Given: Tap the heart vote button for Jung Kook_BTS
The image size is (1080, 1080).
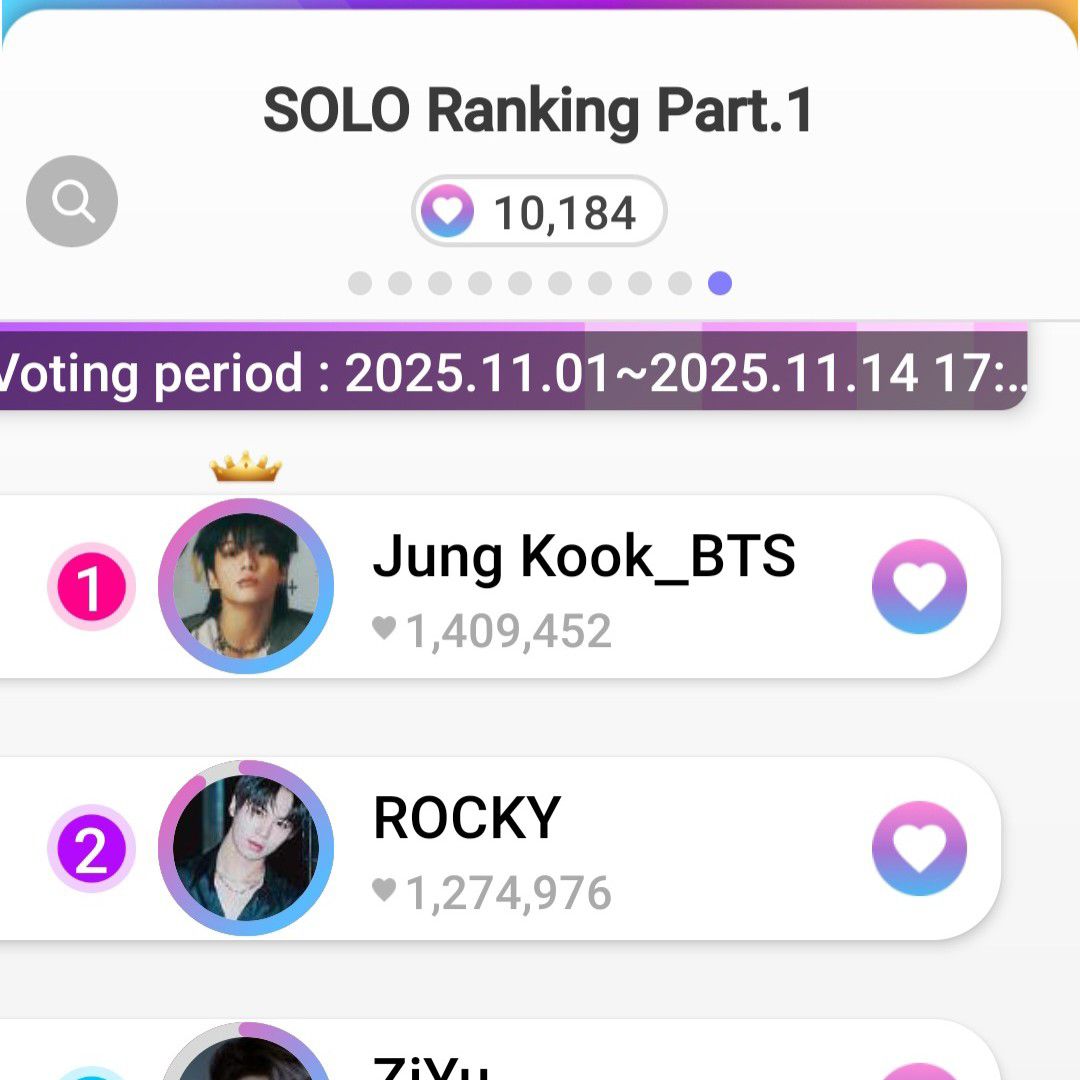Looking at the screenshot, I should coord(919,586).
